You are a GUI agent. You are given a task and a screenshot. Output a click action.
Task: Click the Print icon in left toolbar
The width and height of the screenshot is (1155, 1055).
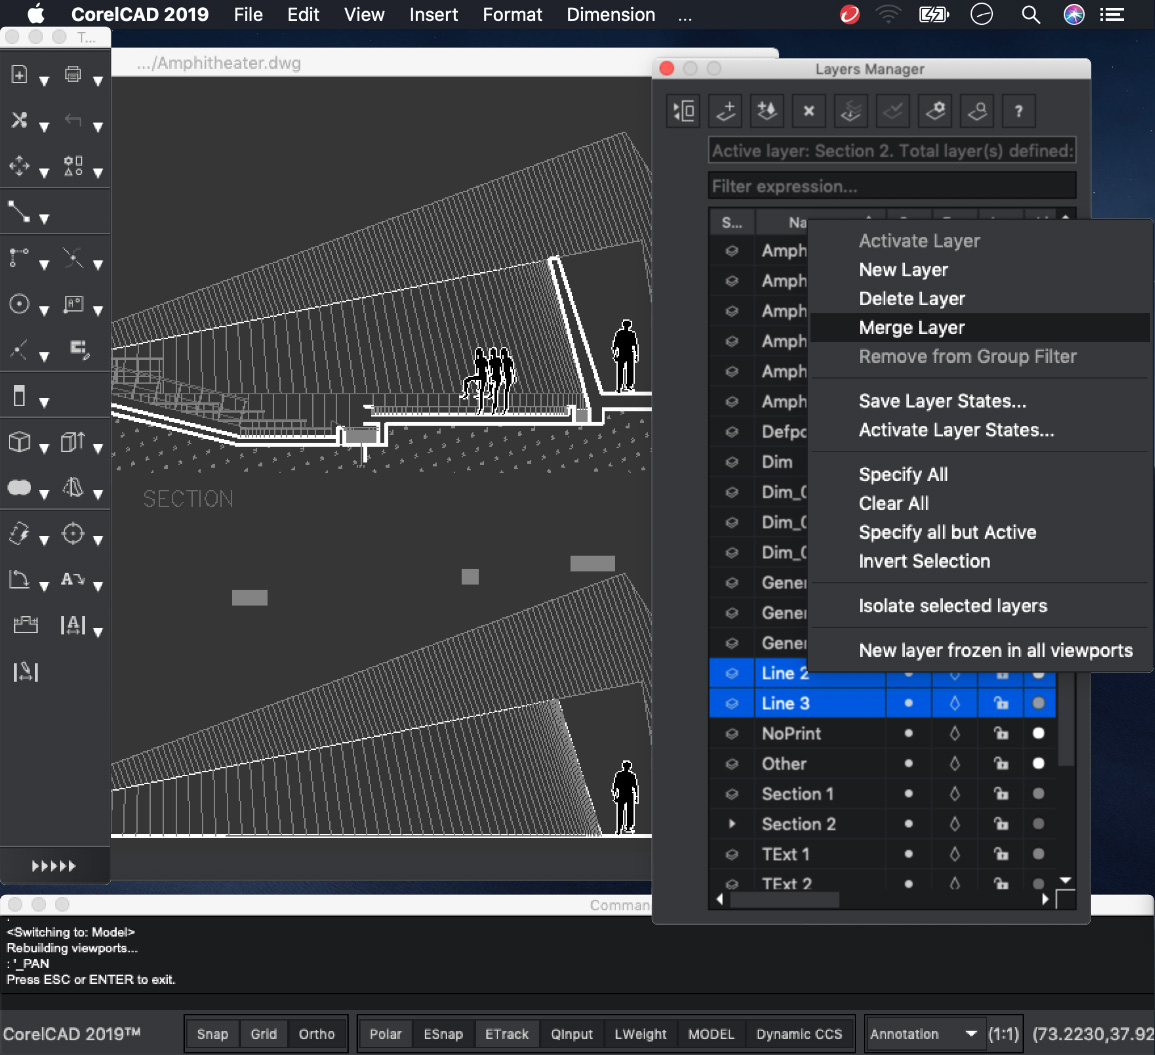click(x=73, y=75)
